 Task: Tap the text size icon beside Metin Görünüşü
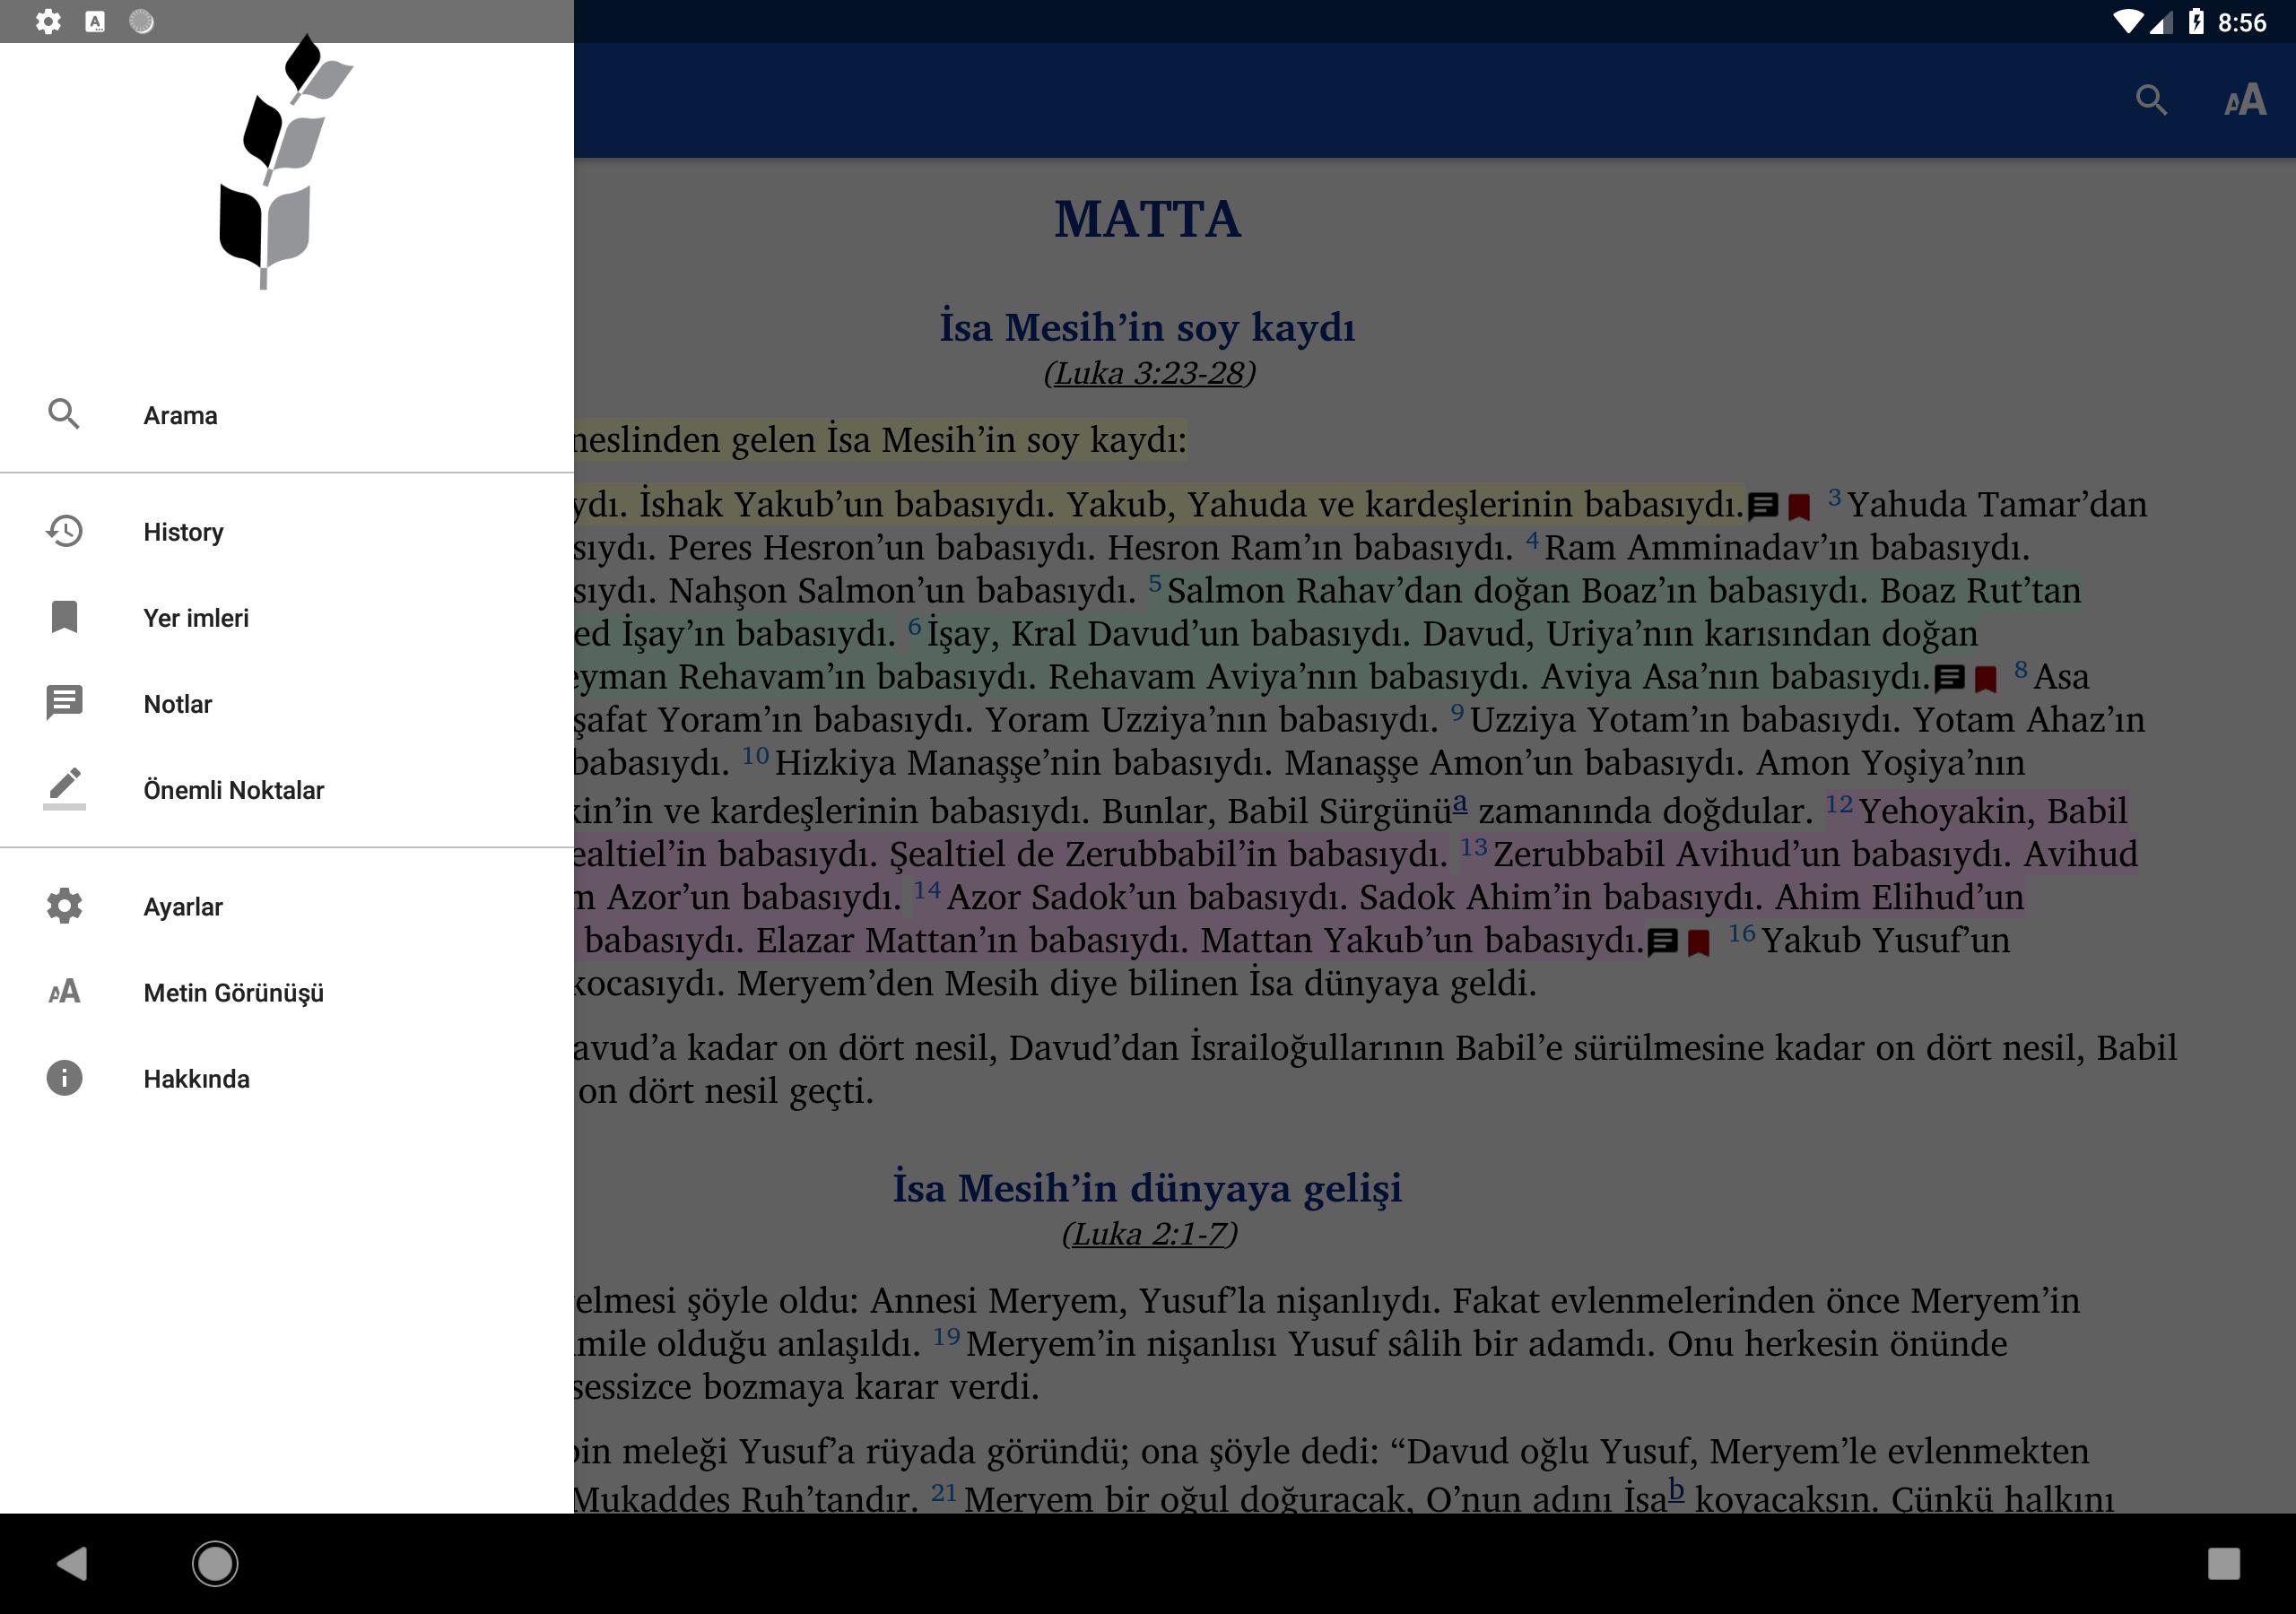pos(64,992)
